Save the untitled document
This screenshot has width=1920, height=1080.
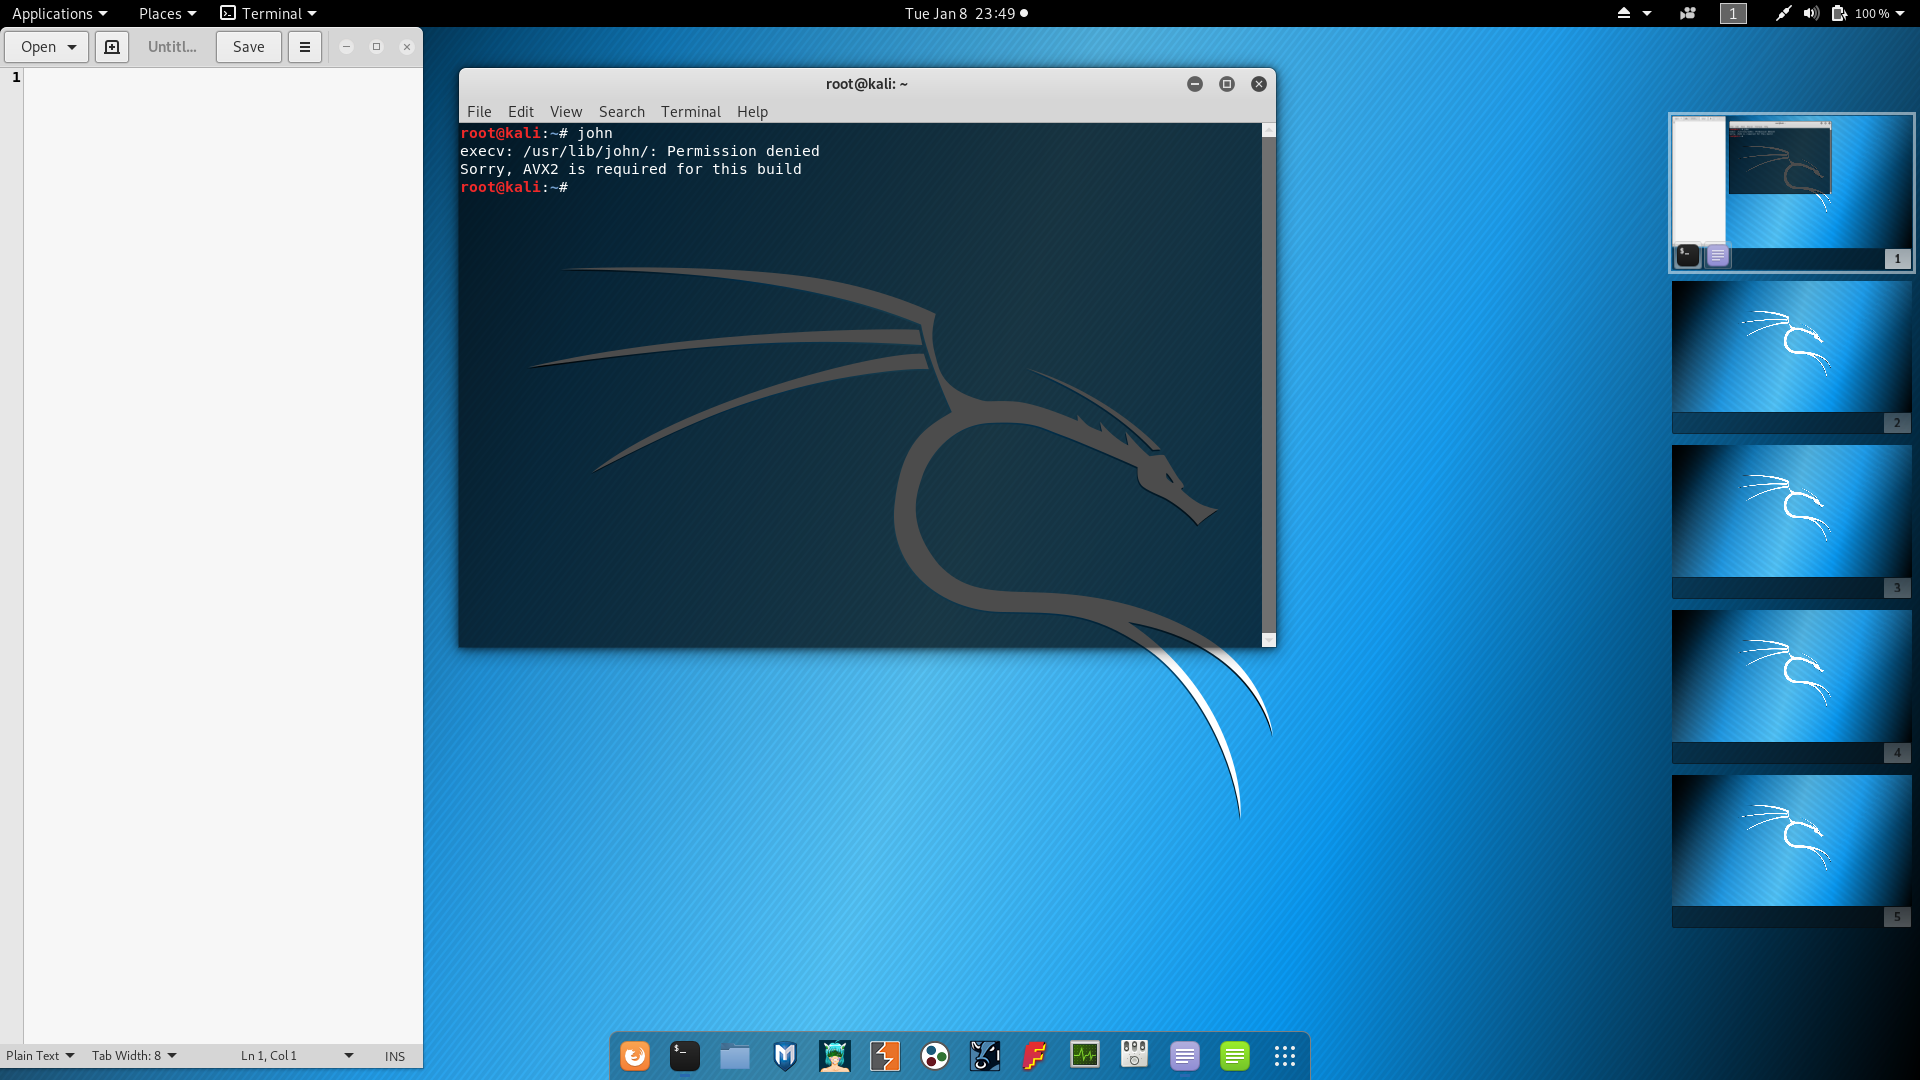coord(249,47)
